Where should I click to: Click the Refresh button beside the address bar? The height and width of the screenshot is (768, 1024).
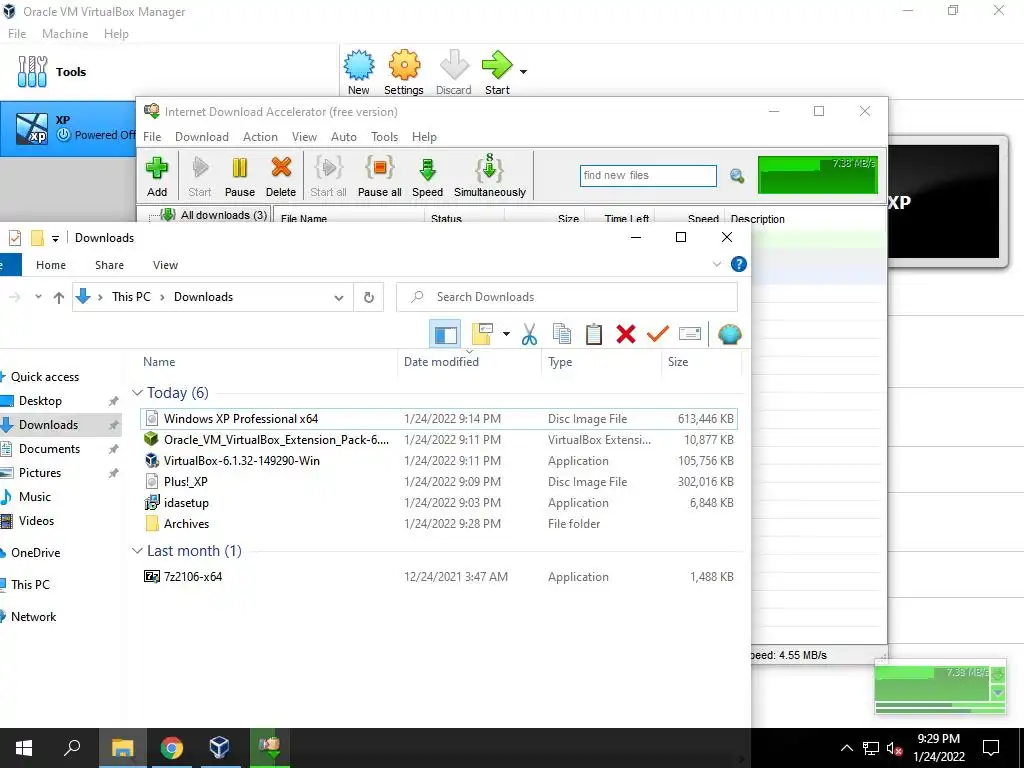[x=369, y=297]
